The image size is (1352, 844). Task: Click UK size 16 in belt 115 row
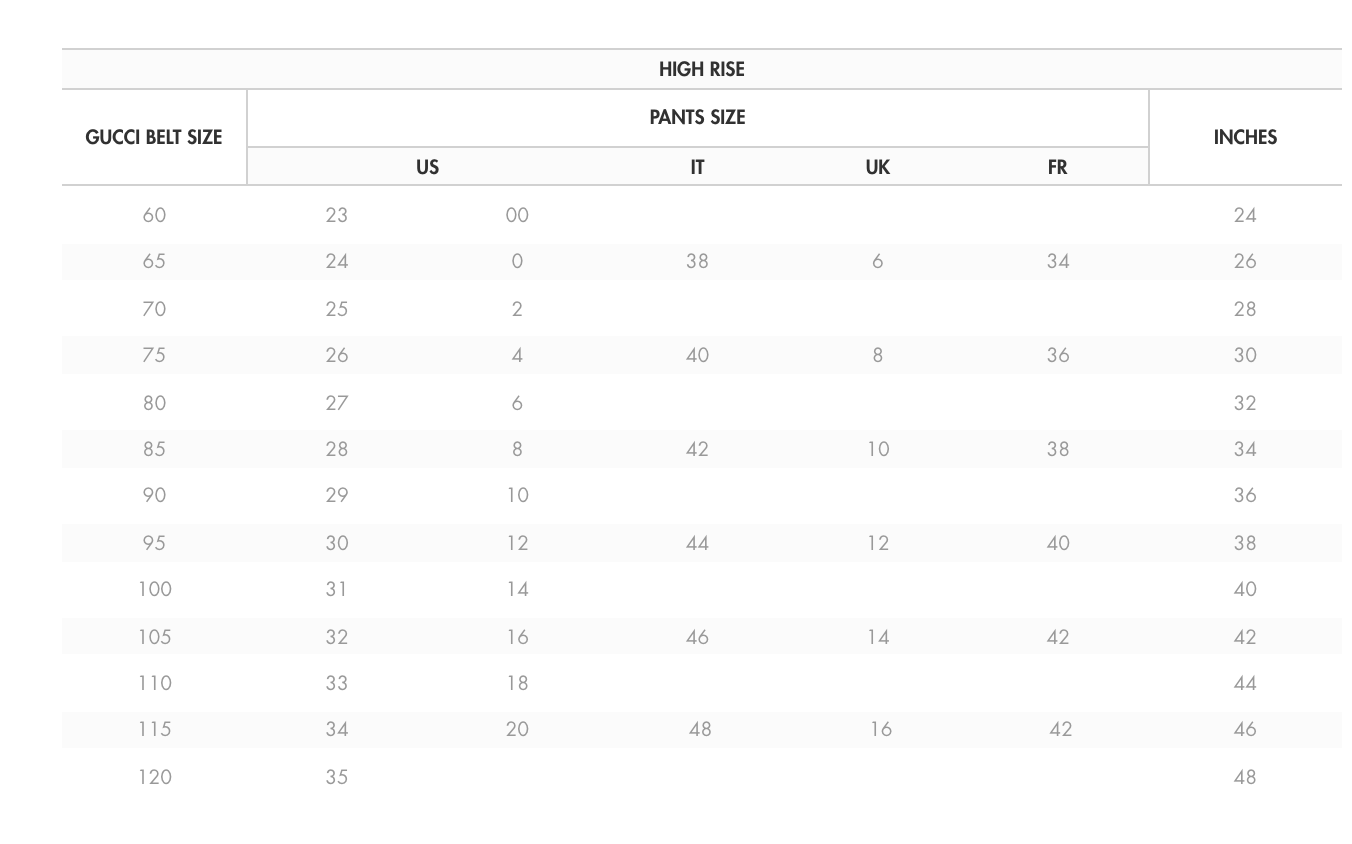(x=880, y=729)
